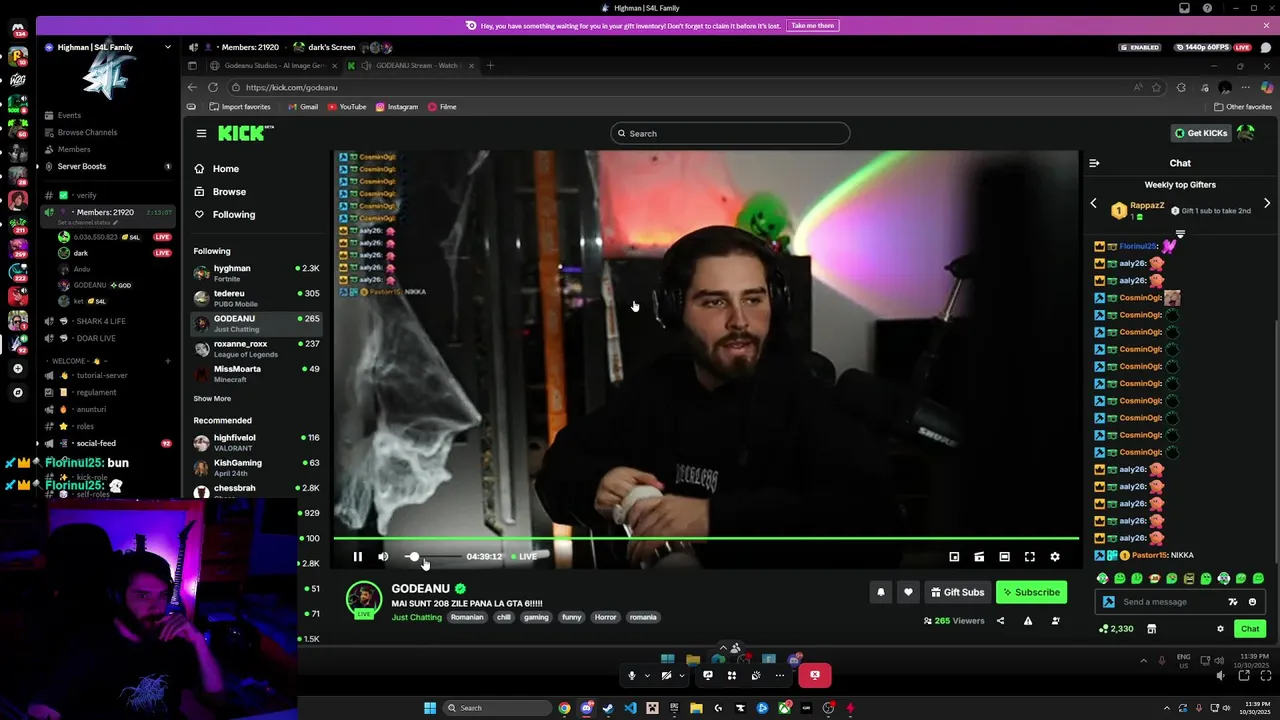Image resolution: width=1280 pixels, height=720 pixels.
Task: Open MissMoarta channel in sidebar
Action: (256, 374)
